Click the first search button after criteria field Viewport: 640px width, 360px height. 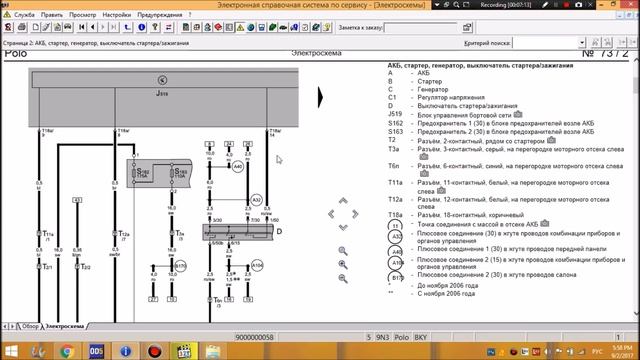(x=596, y=42)
